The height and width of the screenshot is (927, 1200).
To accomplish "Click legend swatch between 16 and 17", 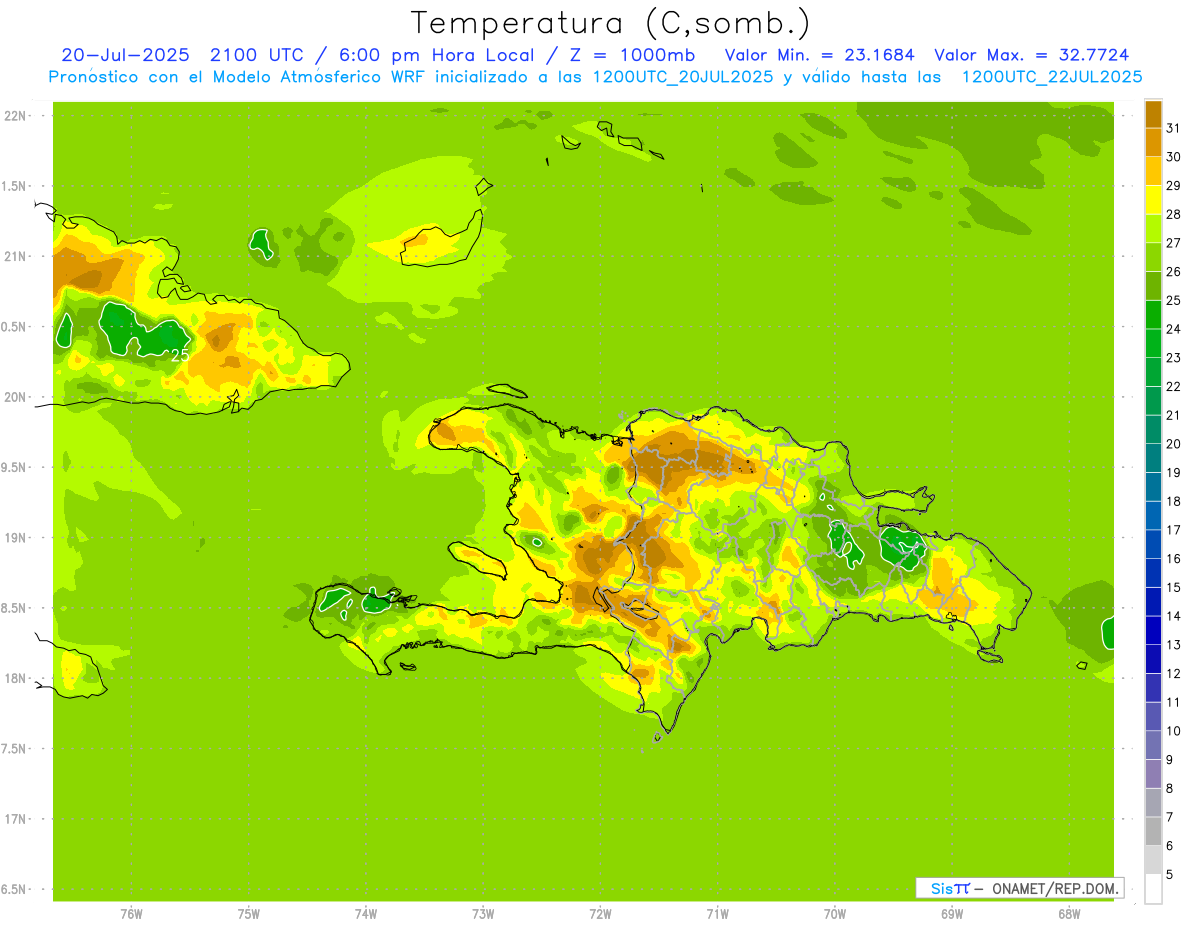I will point(1153,544).
